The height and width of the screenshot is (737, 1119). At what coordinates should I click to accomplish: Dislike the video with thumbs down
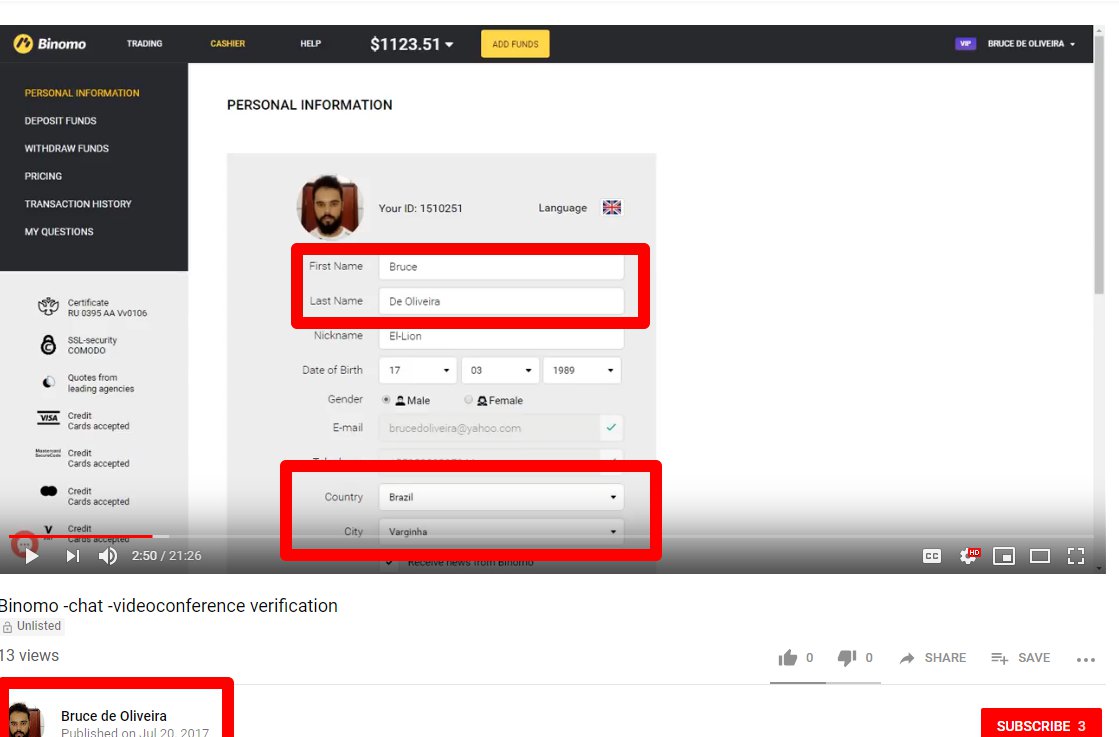[847, 658]
